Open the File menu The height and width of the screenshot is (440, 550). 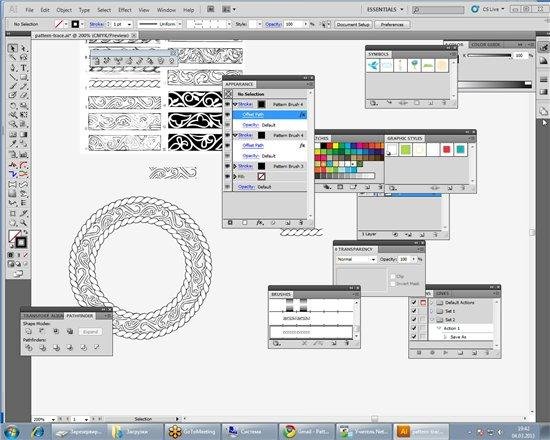click(29, 10)
